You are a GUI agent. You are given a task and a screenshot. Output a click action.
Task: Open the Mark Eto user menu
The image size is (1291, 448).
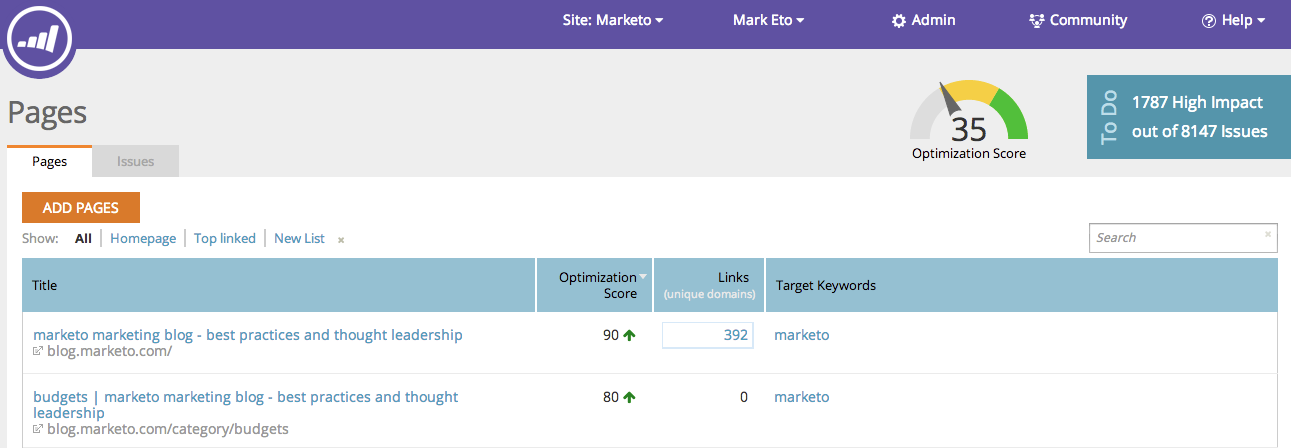pyautogui.click(x=768, y=20)
